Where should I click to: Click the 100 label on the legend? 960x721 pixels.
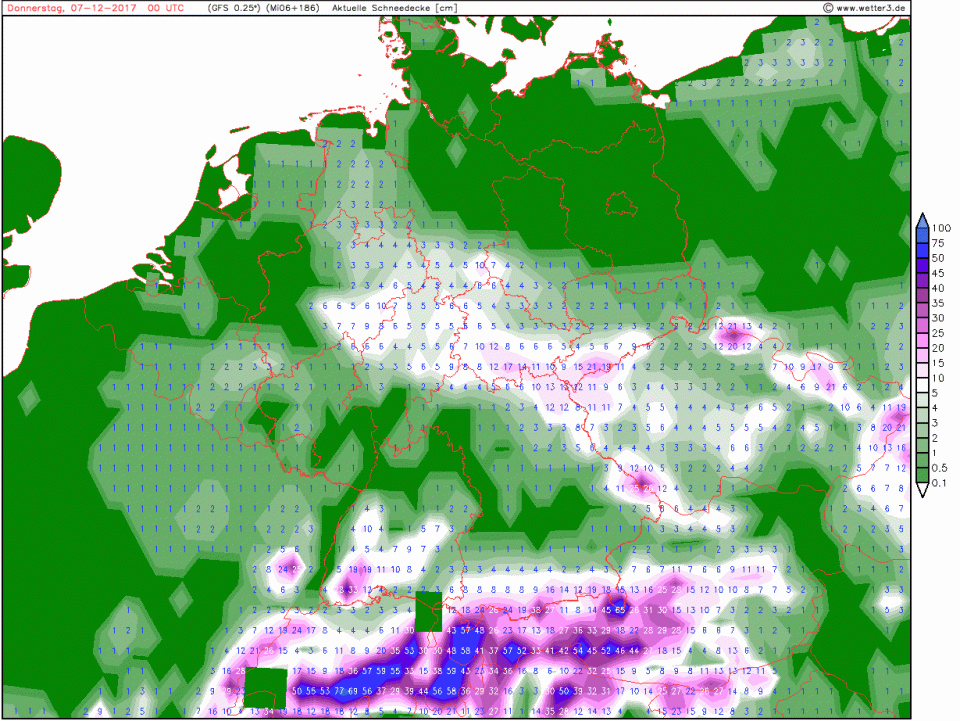940,228
